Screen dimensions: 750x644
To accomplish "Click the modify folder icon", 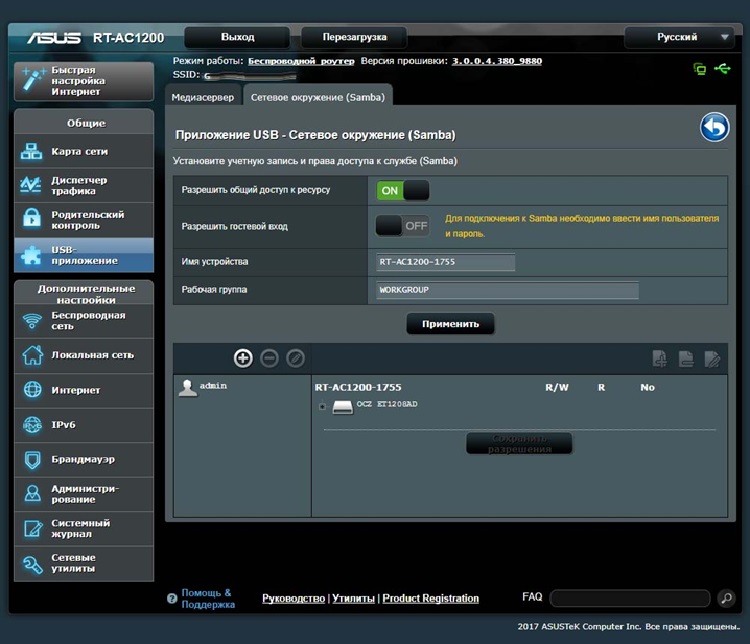I will click(x=712, y=358).
